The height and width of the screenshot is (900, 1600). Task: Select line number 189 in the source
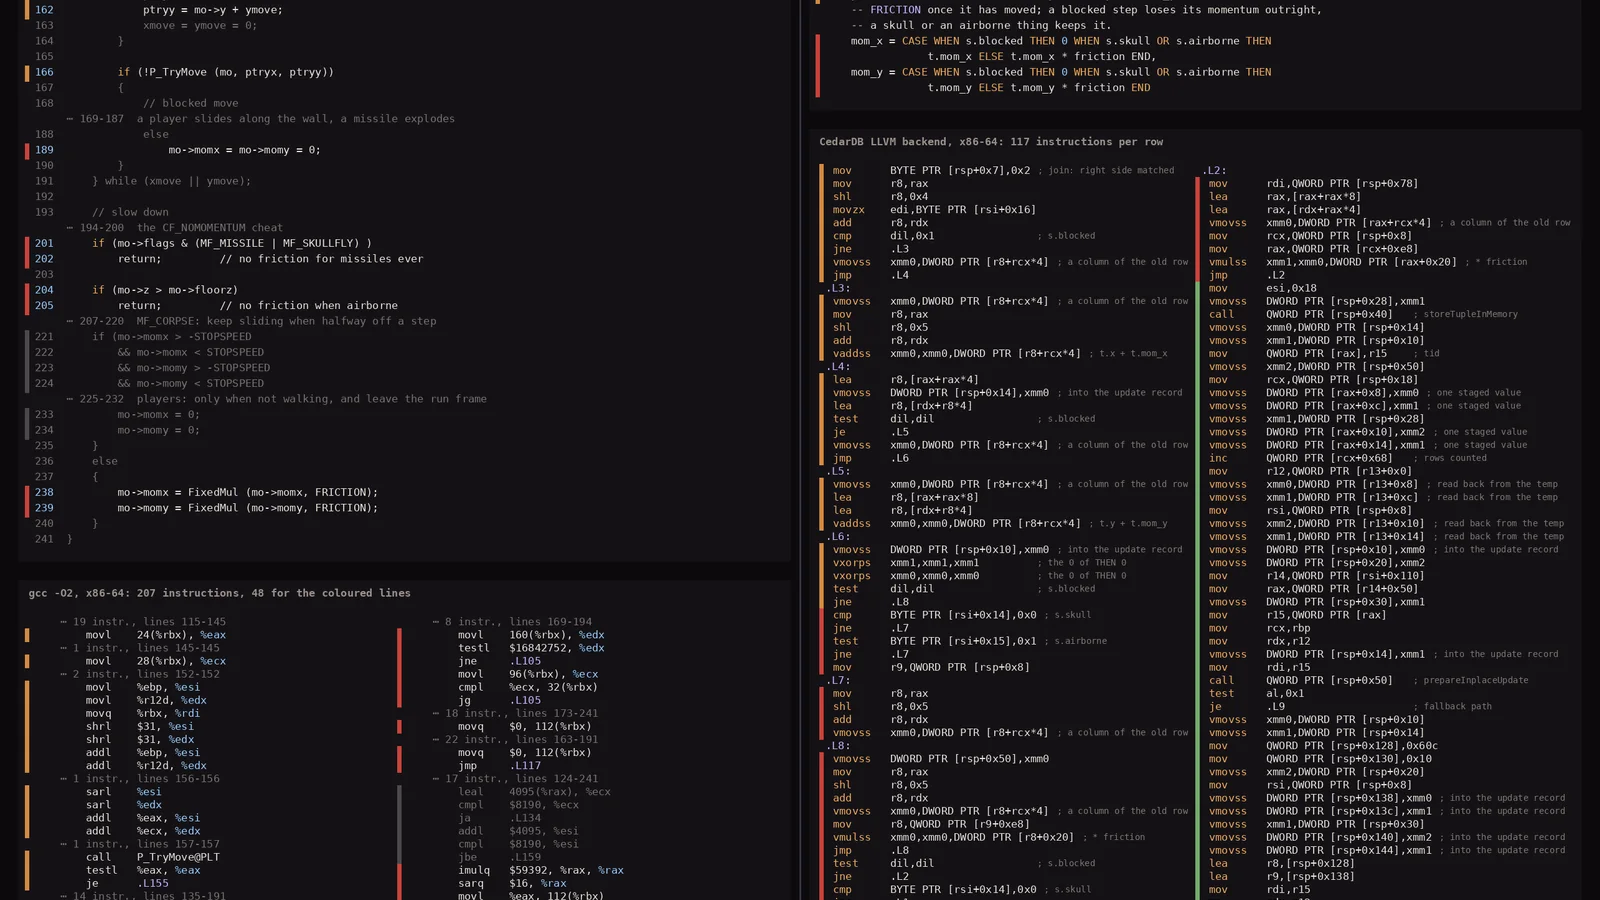pos(44,150)
